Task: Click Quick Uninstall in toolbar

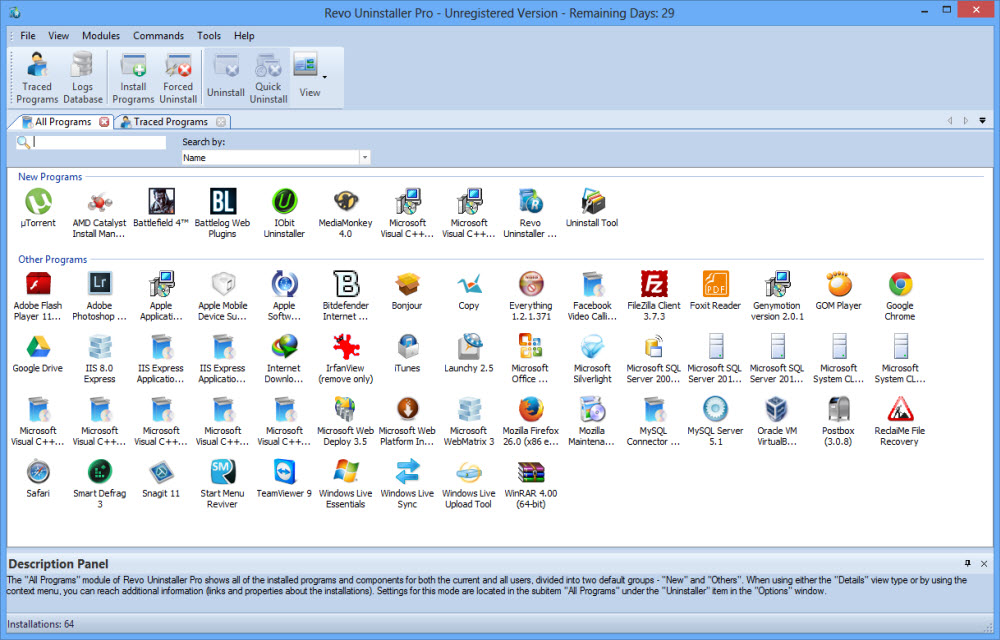Action: (x=268, y=78)
